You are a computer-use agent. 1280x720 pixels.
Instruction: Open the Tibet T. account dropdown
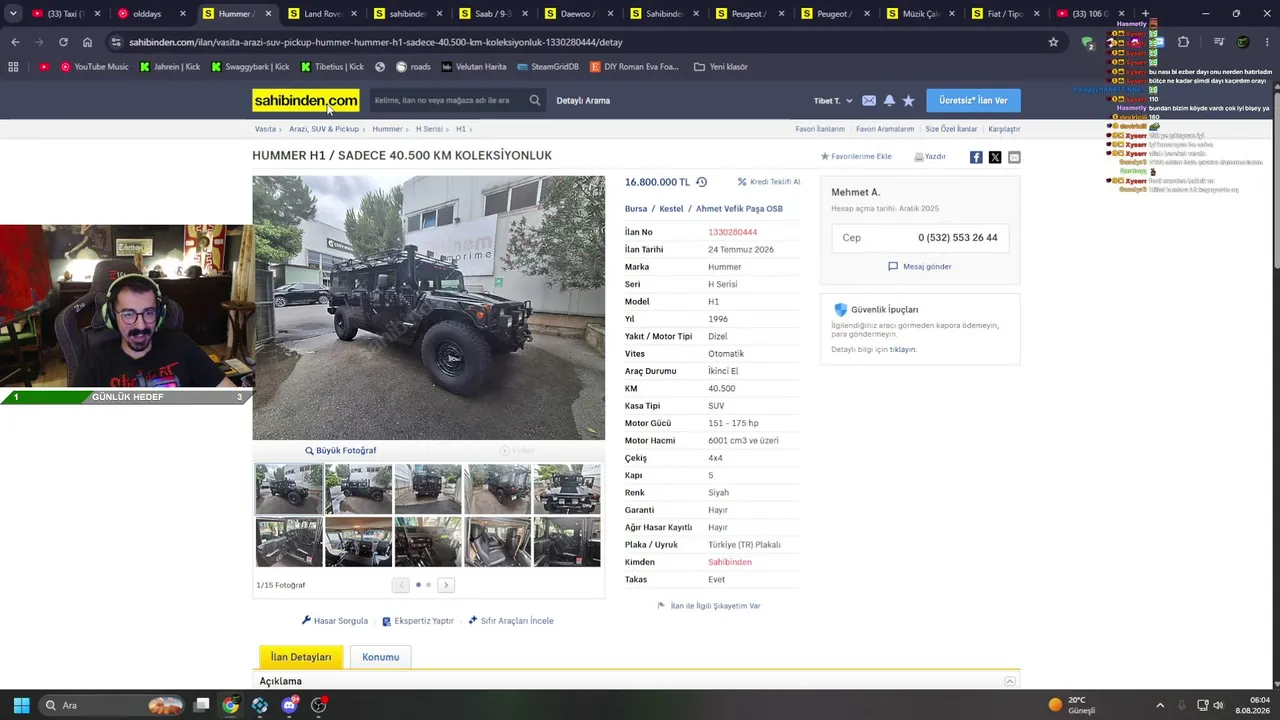click(833, 101)
